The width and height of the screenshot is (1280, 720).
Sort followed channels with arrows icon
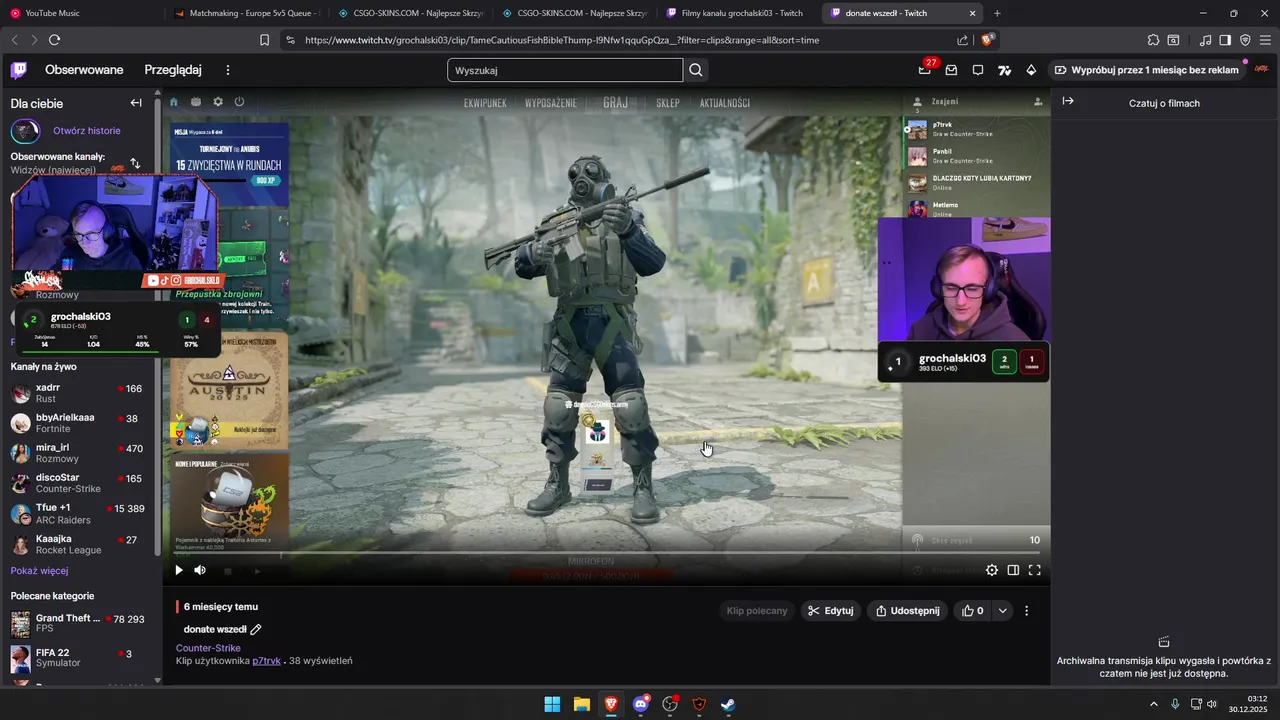point(135,163)
